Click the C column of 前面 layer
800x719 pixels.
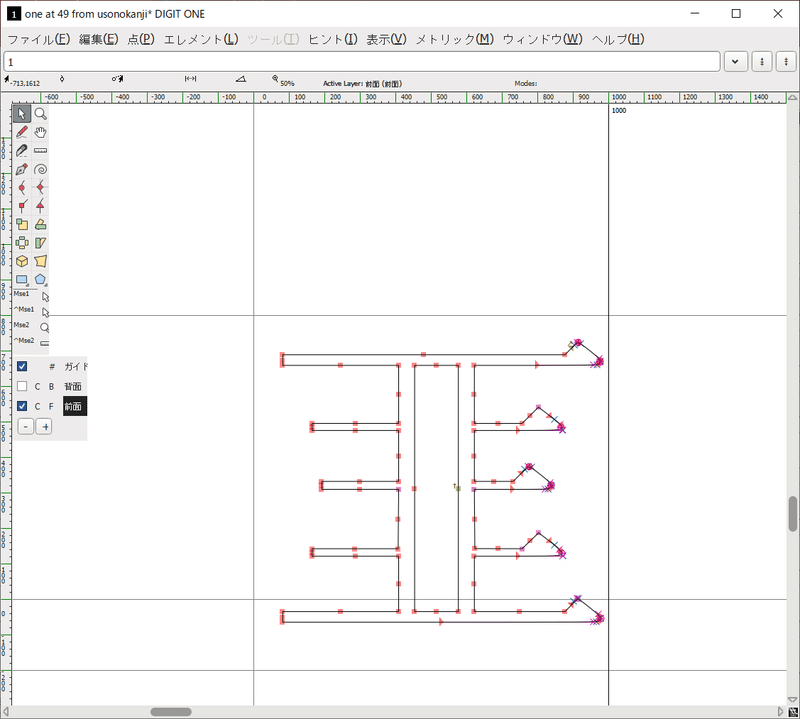click(x=37, y=406)
